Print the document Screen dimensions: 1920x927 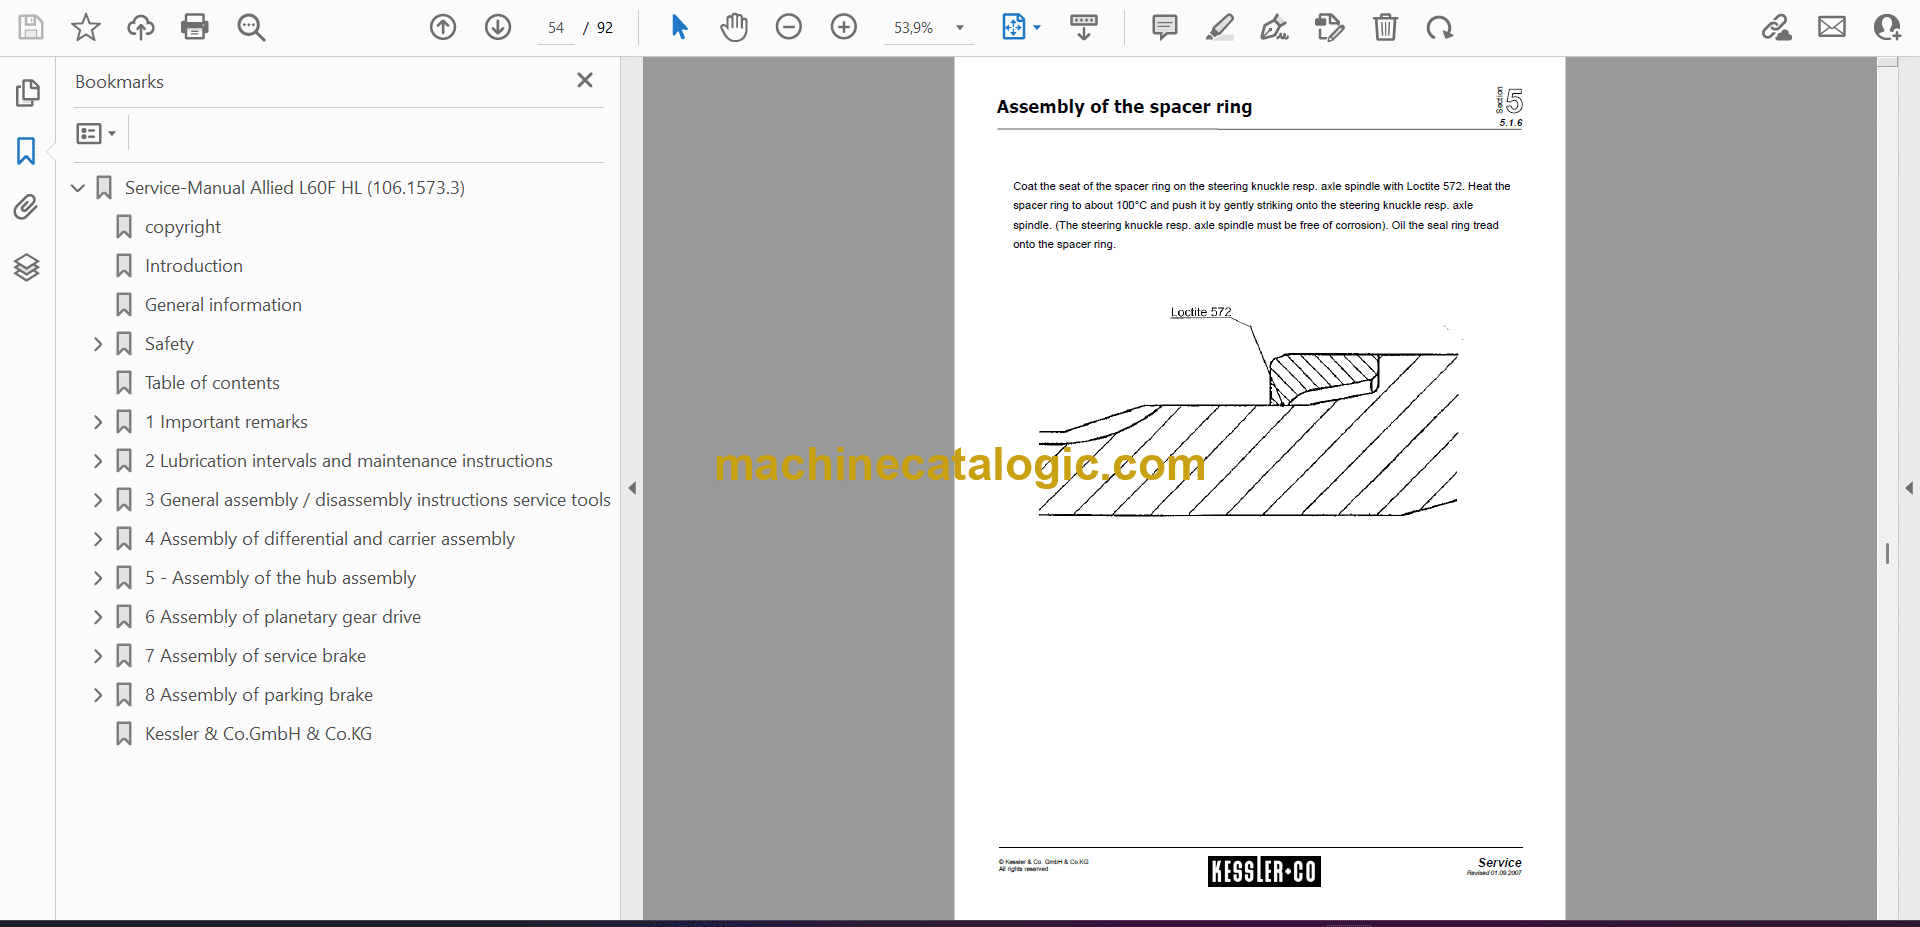click(x=195, y=27)
